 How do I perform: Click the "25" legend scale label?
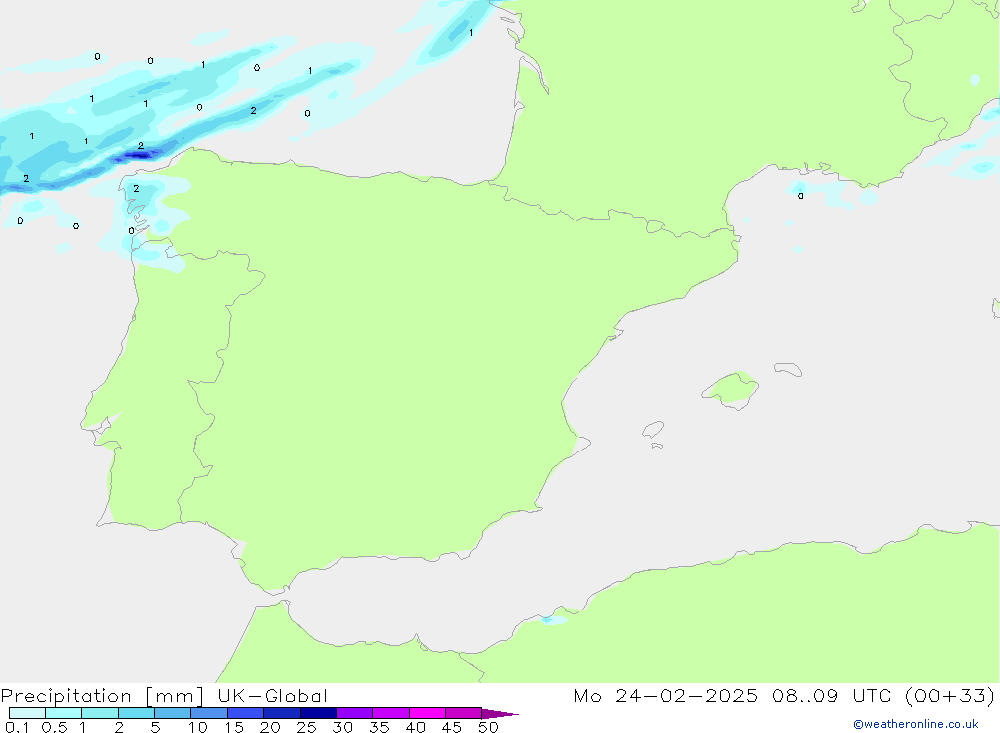click(x=306, y=727)
